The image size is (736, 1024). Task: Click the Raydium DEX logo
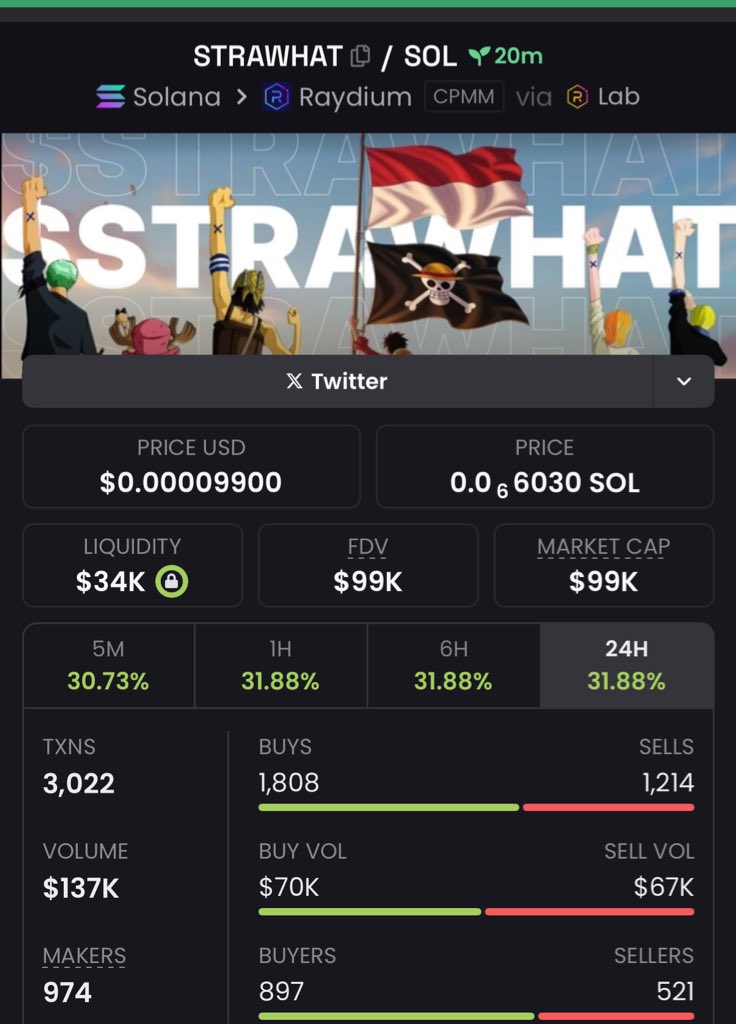tap(276, 97)
